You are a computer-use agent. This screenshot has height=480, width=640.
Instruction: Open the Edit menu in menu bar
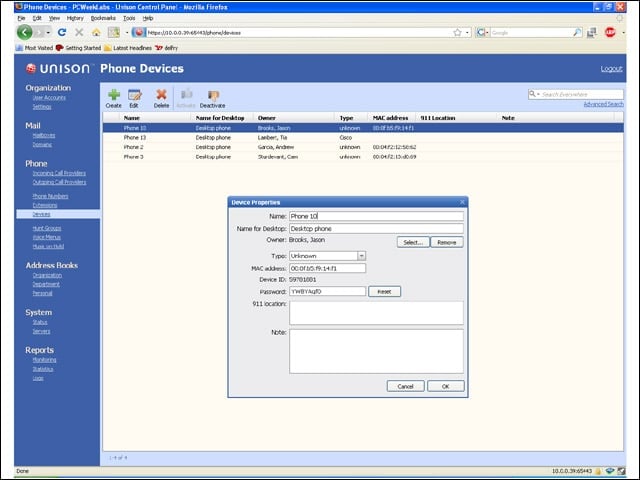(37, 18)
